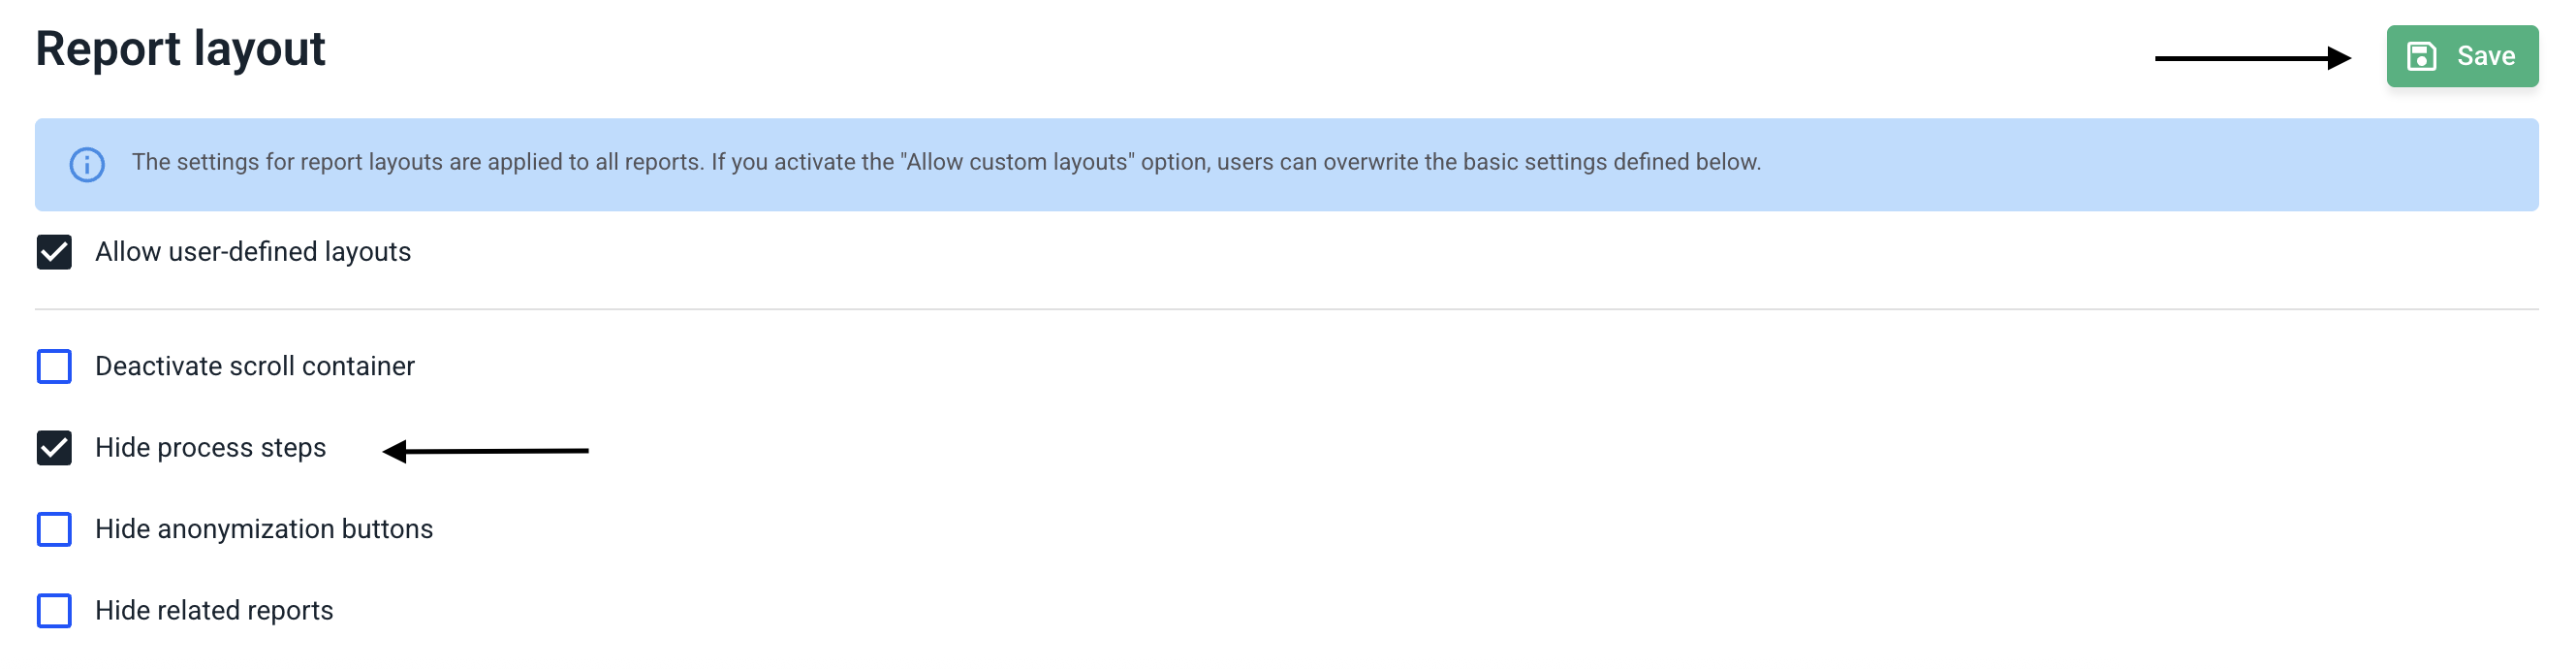The width and height of the screenshot is (2576, 669).
Task: Enable the Deactivate scroll container checkbox
Action: pyautogui.click(x=54, y=366)
